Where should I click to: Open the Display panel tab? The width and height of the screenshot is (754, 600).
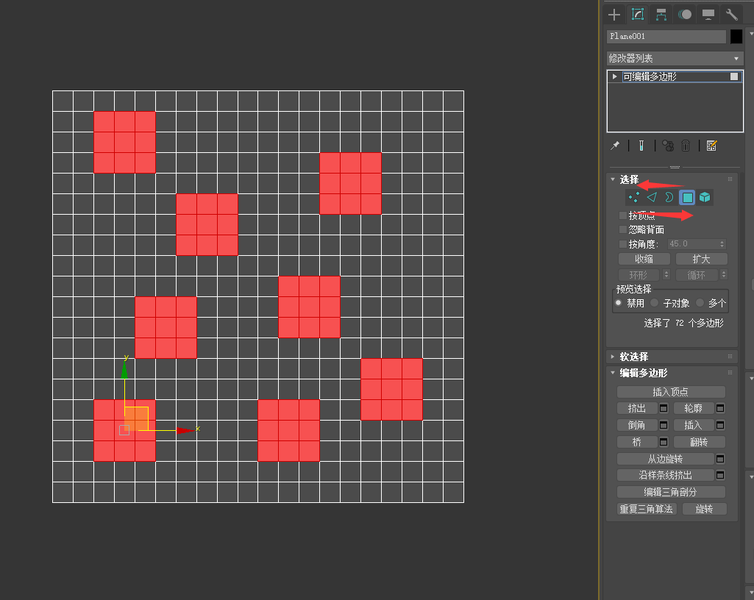708,14
